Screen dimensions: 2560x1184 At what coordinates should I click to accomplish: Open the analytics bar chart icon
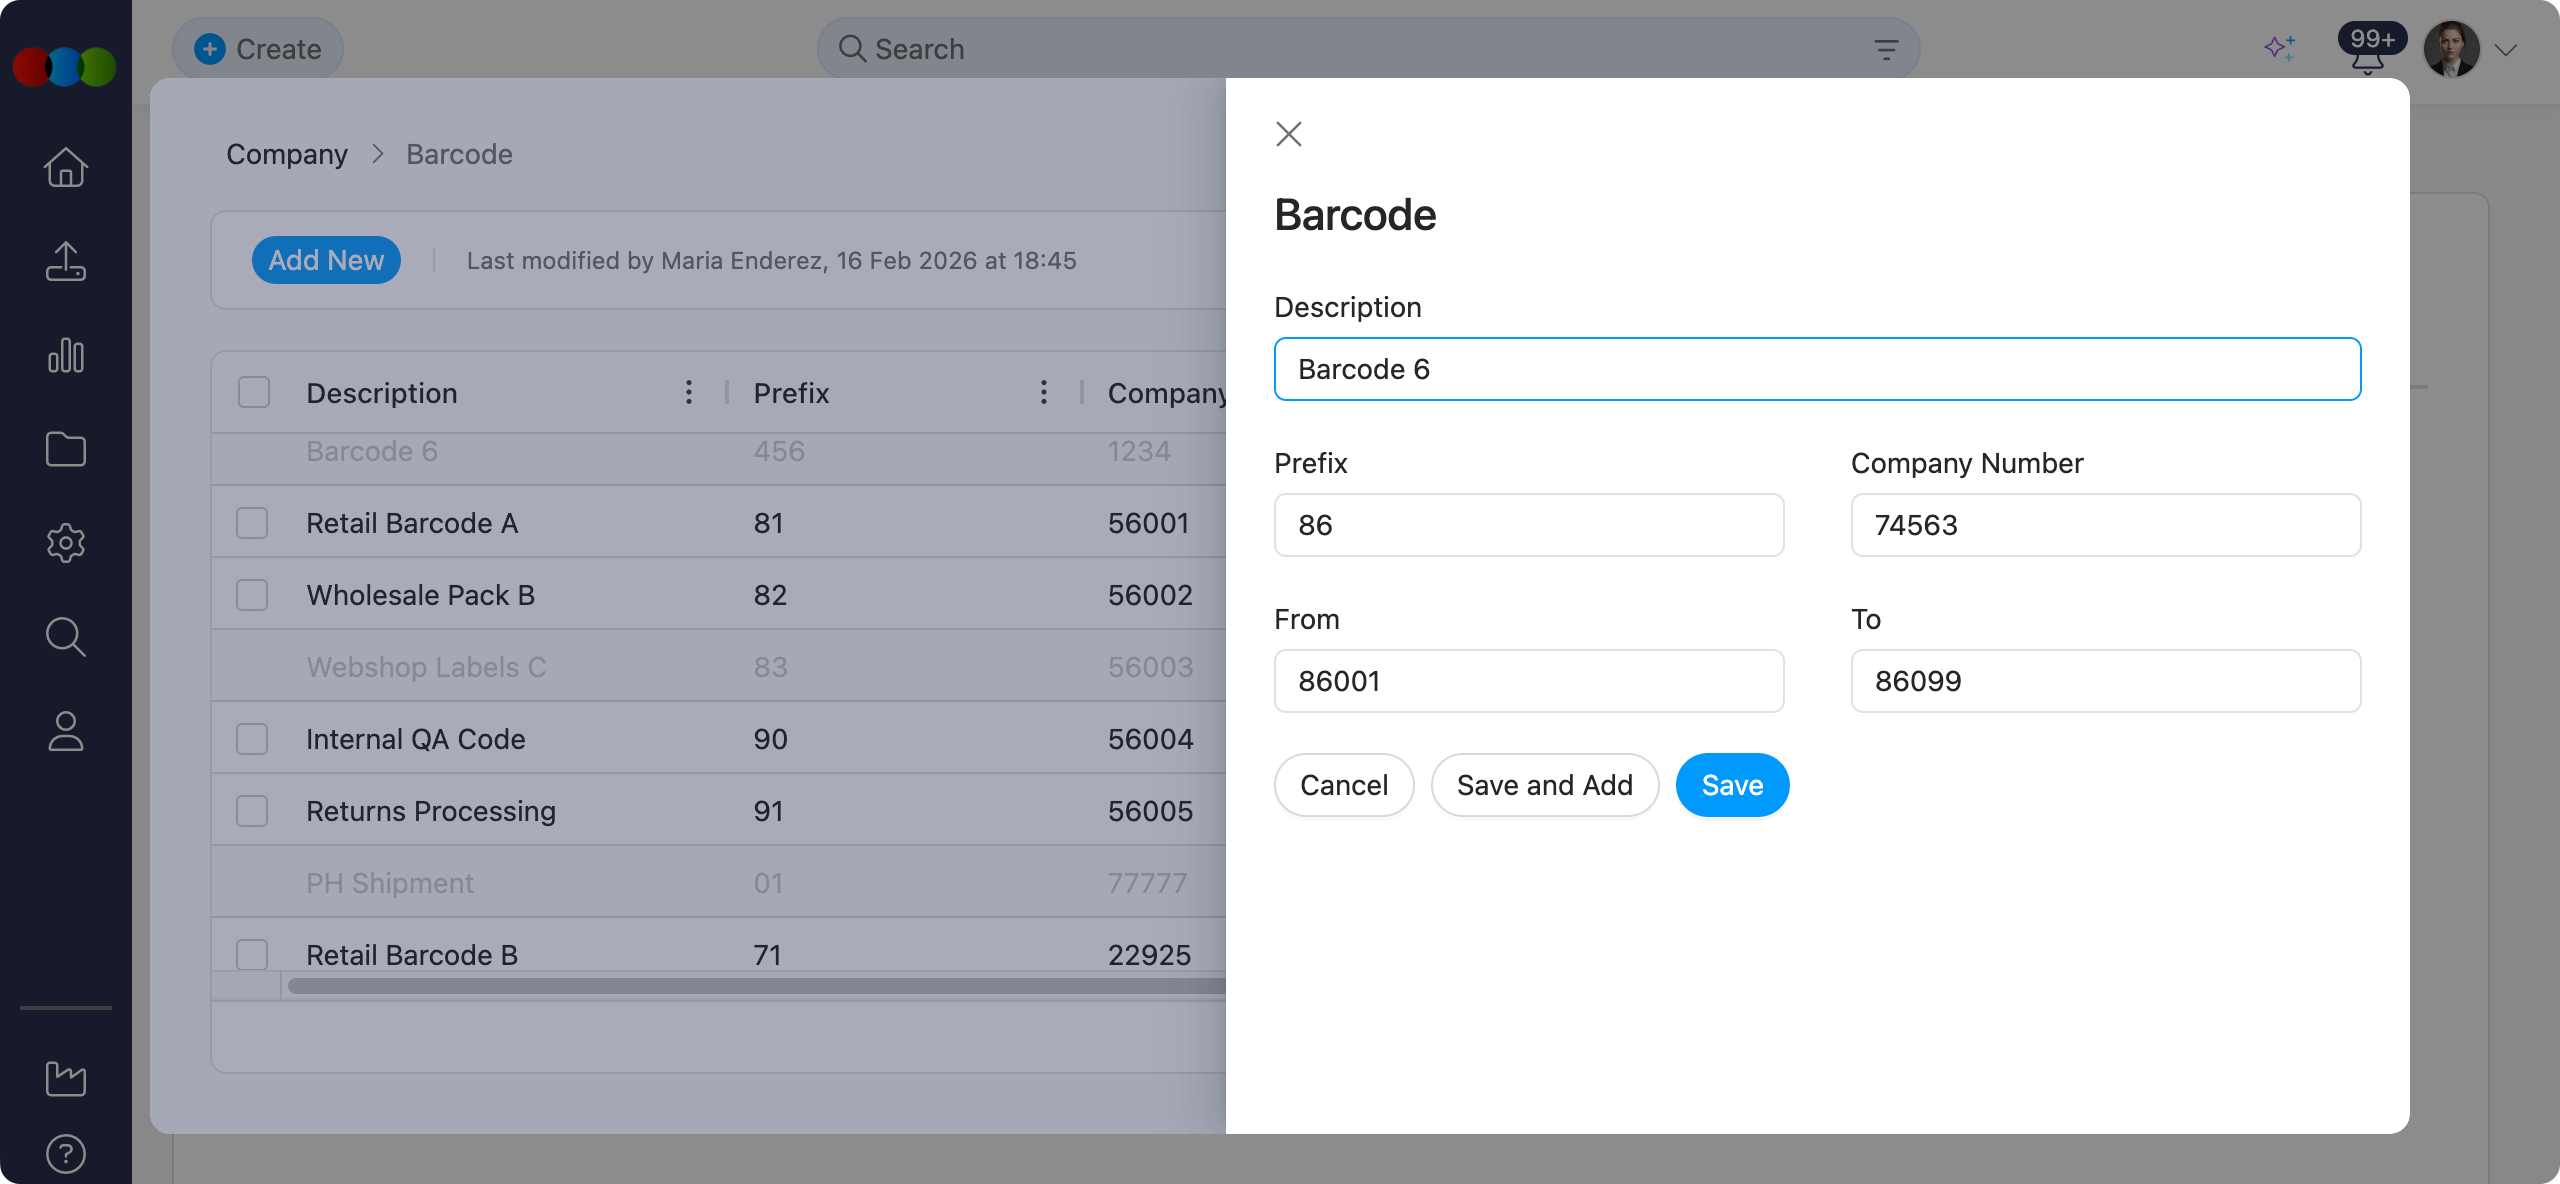(x=65, y=355)
